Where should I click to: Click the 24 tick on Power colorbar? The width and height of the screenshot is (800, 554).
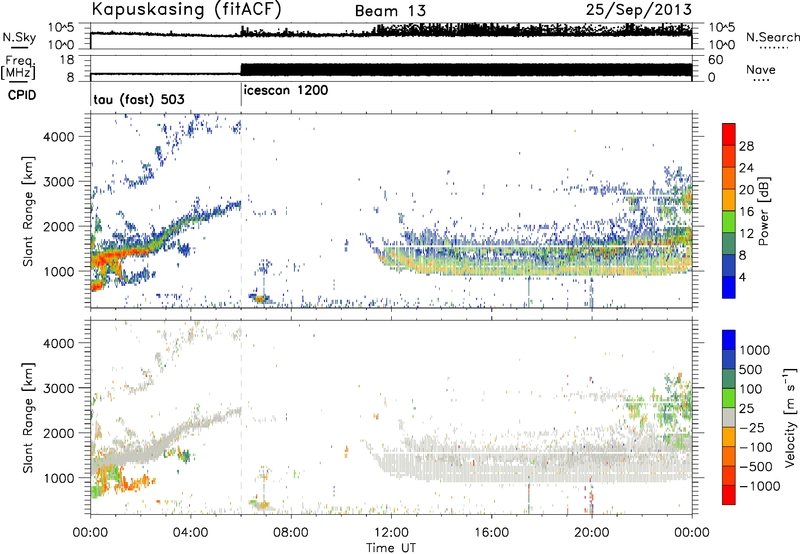(x=746, y=168)
